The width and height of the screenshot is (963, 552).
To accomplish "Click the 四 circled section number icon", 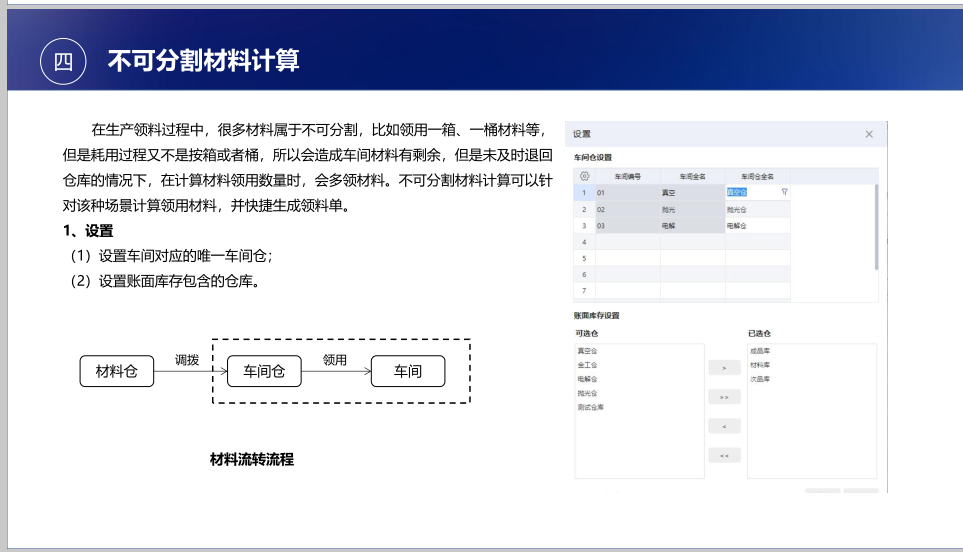I will (63, 61).
